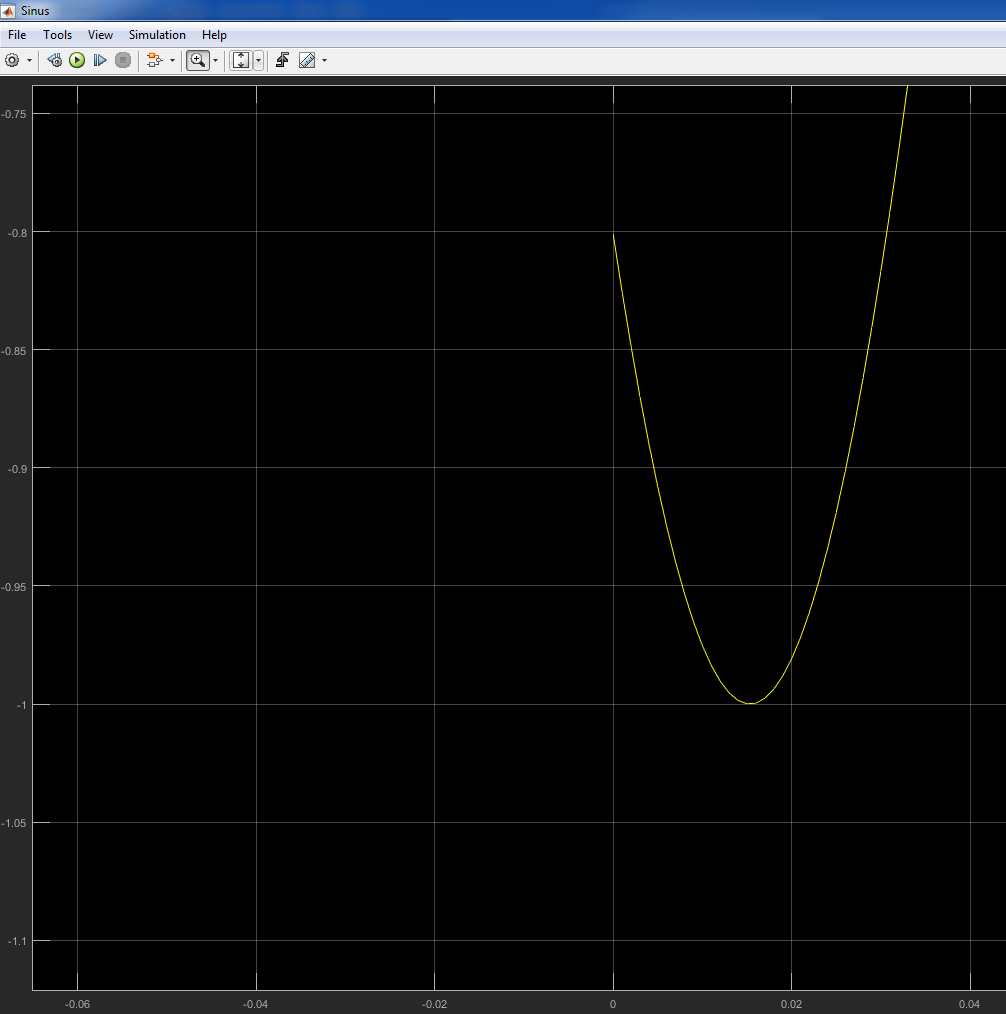
Task: Open the File menu
Action: coord(17,35)
